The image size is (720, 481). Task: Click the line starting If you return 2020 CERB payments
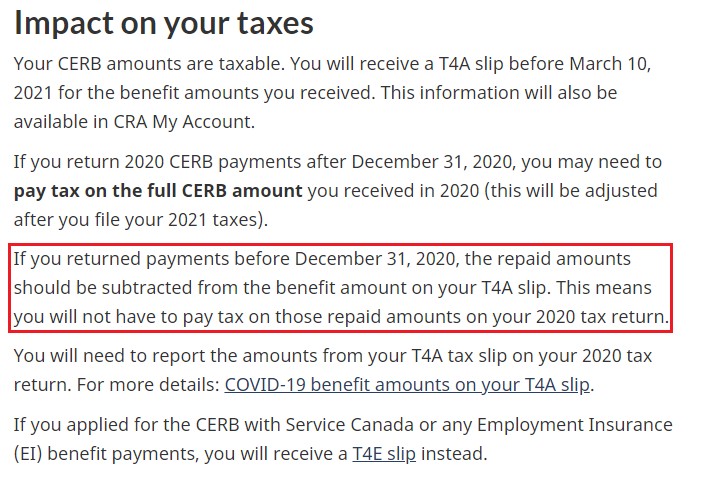pyautogui.click(x=338, y=162)
